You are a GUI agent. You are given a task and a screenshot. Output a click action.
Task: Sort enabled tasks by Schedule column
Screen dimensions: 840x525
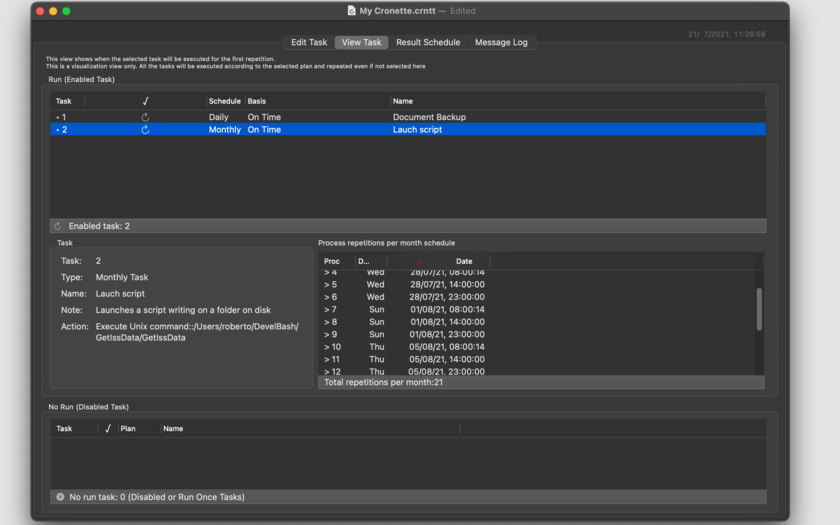[224, 101]
